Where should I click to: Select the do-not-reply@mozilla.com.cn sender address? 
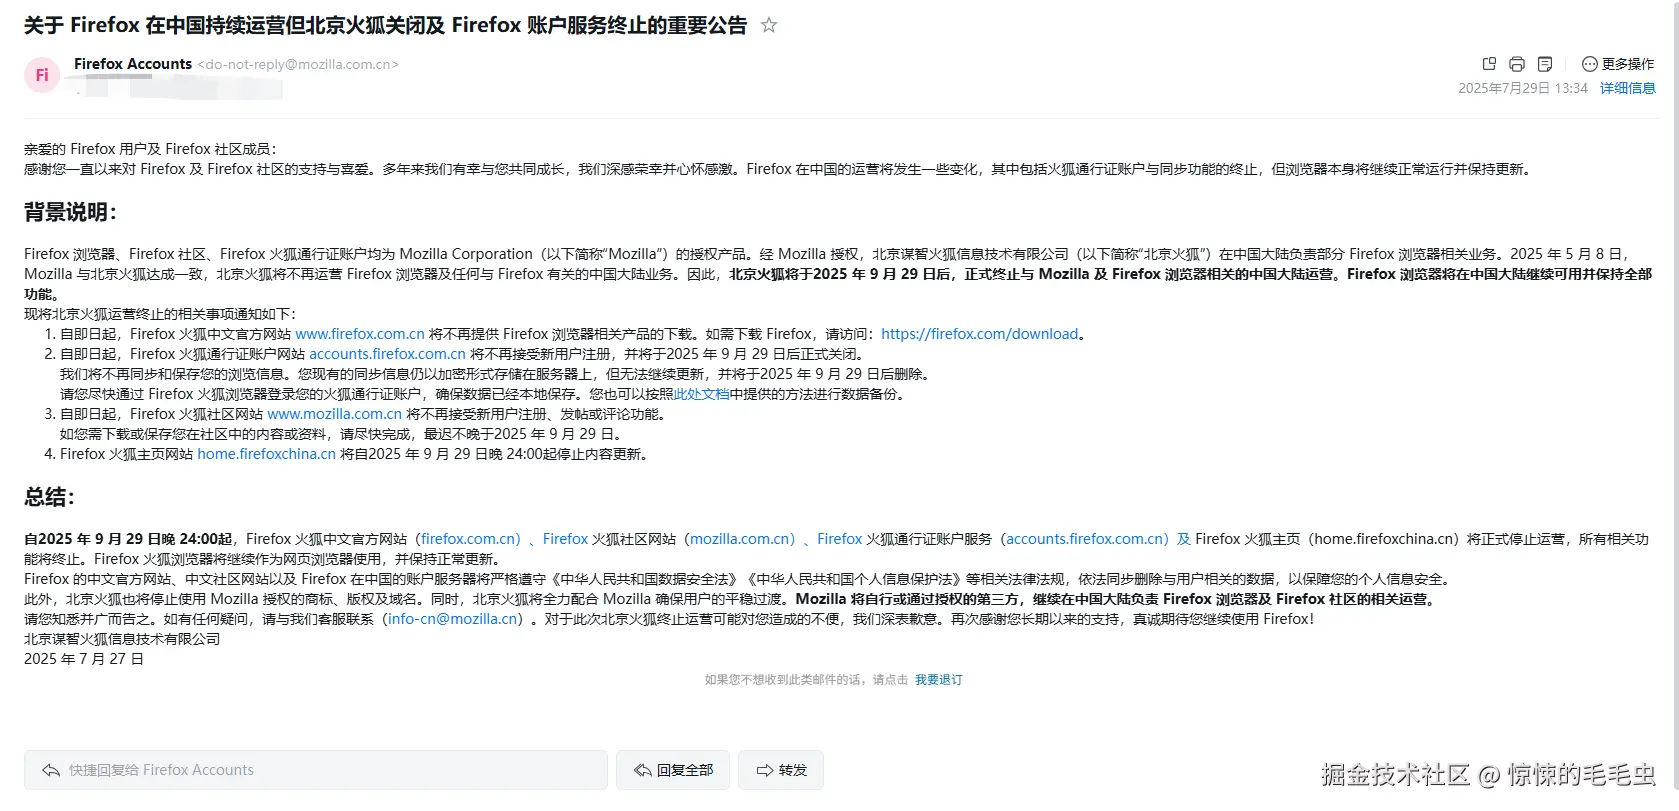(x=298, y=64)
